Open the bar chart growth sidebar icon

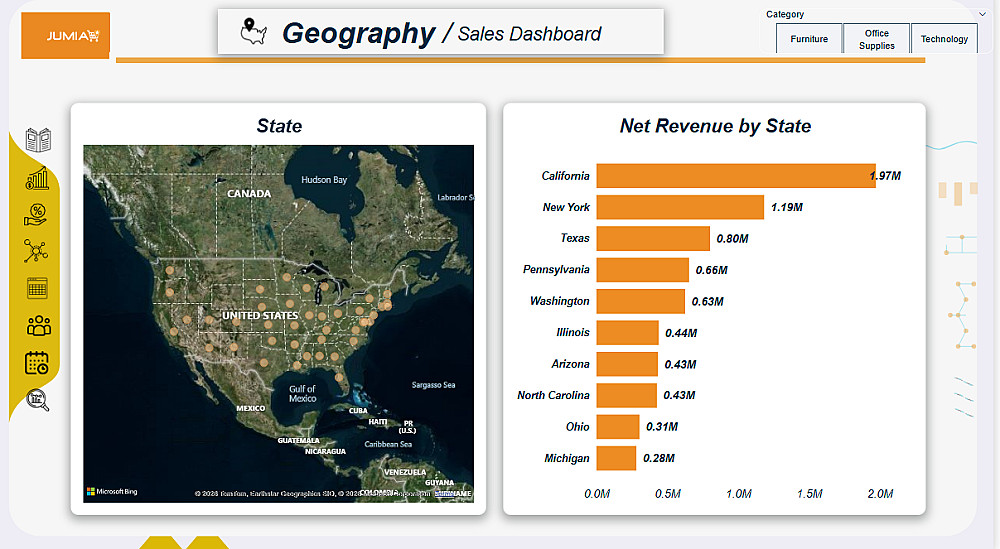click(37, 179)
